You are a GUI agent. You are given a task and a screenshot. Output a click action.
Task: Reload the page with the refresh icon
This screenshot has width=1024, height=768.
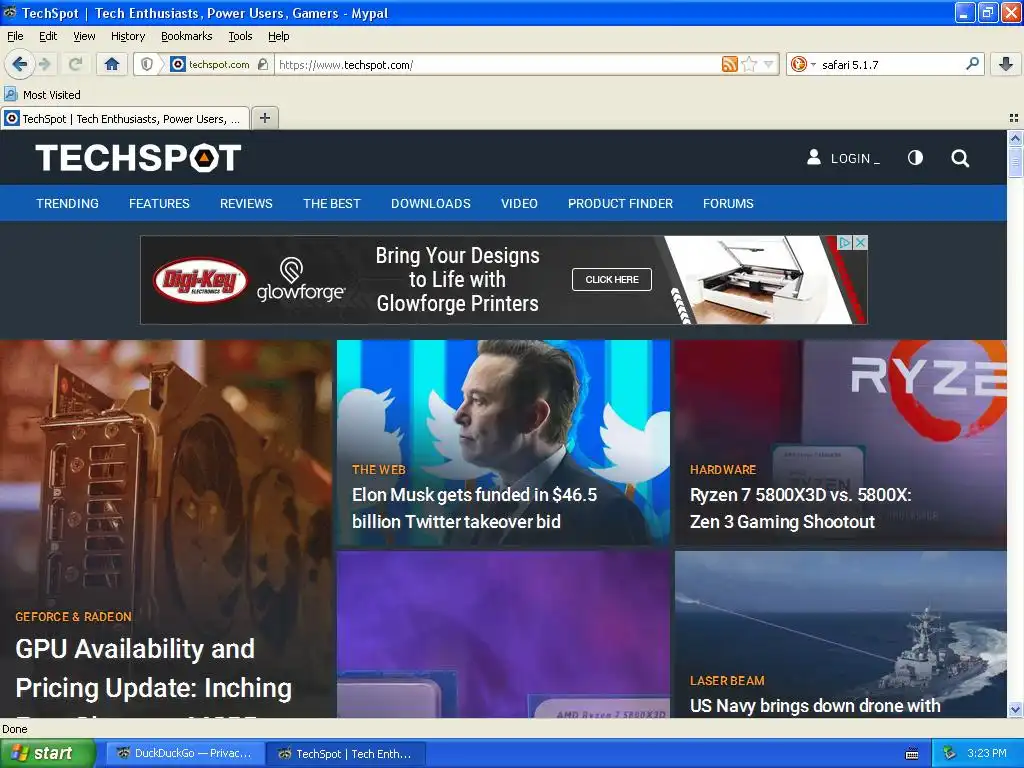75,64
